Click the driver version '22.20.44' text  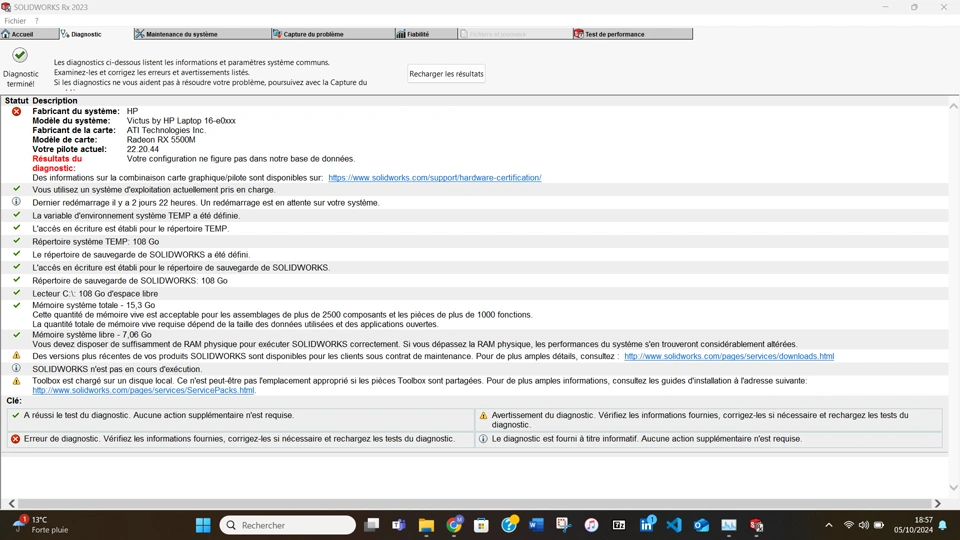point(143,149)
